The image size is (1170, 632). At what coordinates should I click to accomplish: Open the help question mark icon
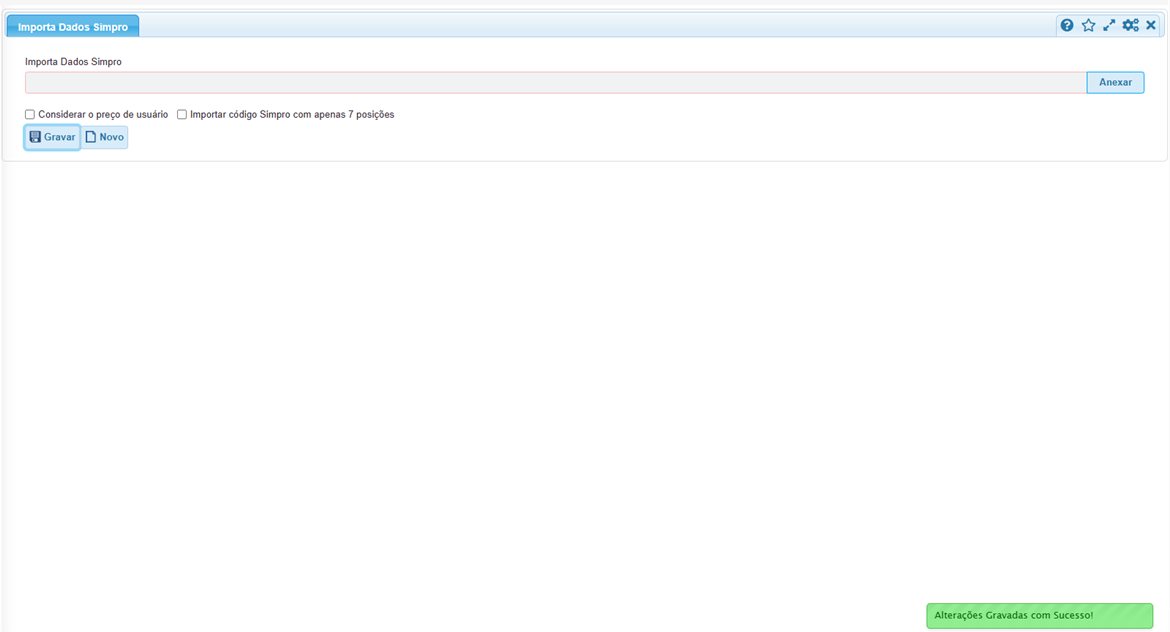(x=1067, y=26)
